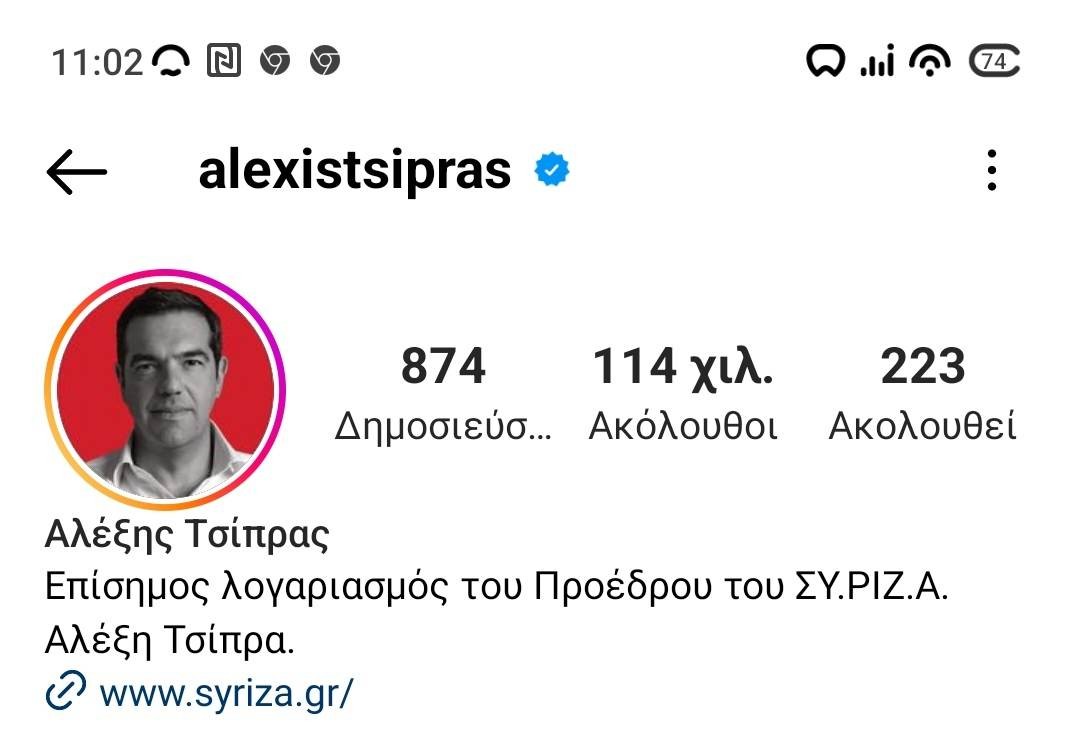Tap the link chain icon
1080x741 pixels.
tap(65, 690)
